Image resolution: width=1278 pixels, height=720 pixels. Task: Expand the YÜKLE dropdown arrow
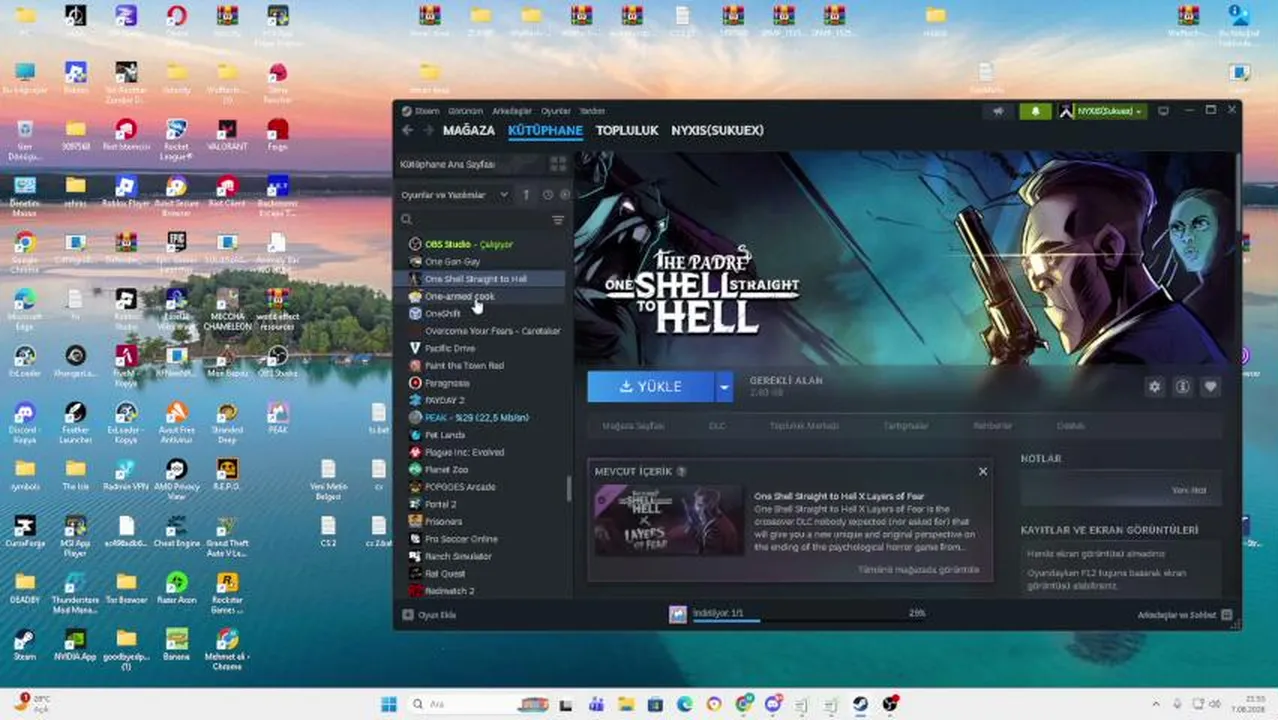(x=723, y=386)
